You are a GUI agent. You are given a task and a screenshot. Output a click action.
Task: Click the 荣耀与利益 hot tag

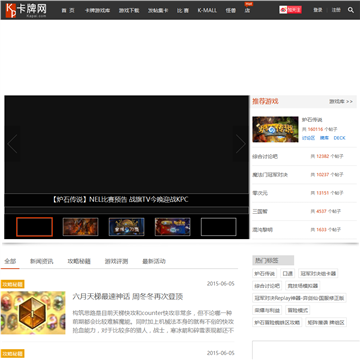click(x=267, y=310)
